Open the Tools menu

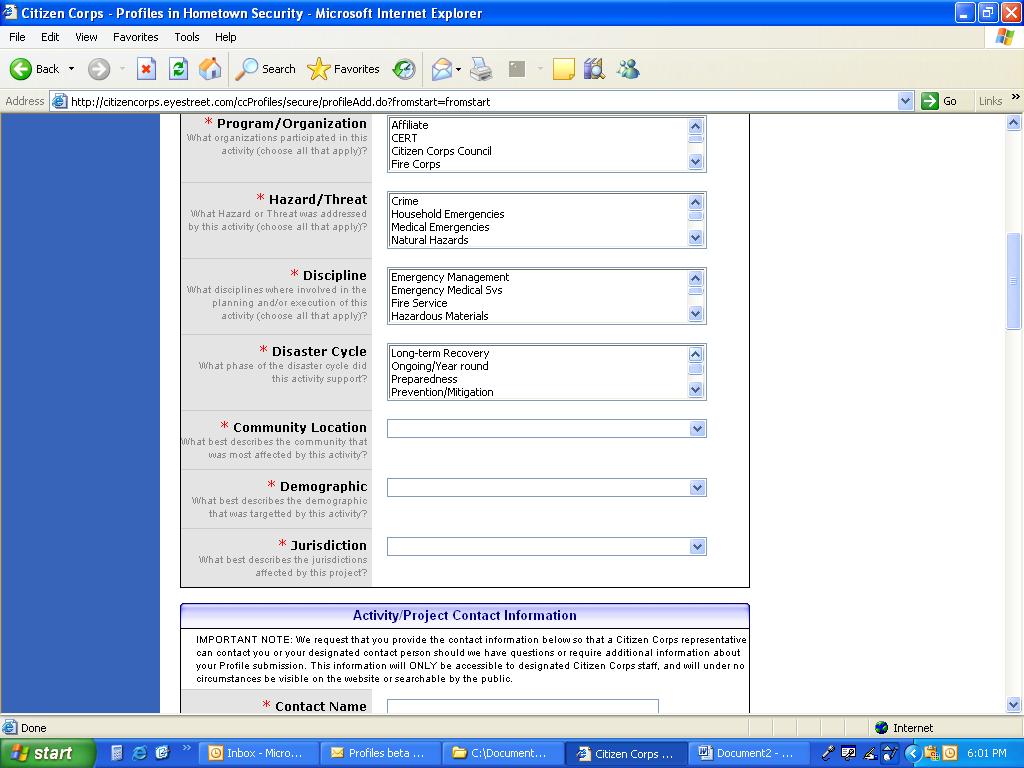coord(187,37)
